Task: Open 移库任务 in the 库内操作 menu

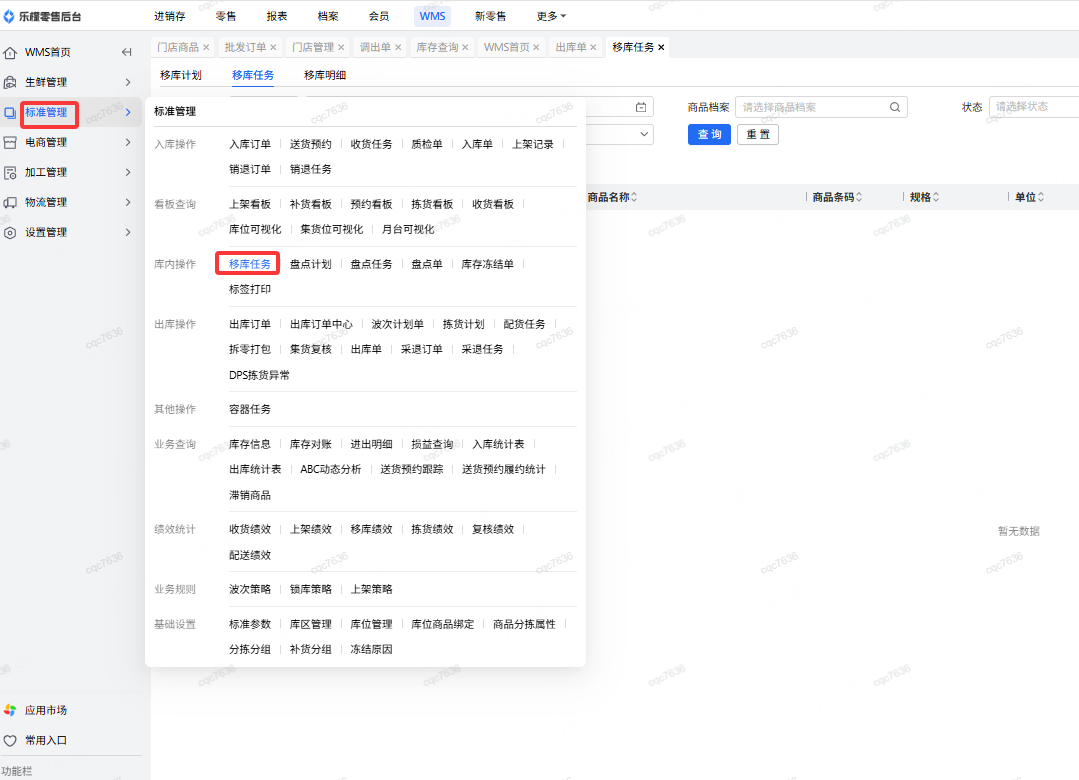Action: (250, 264)
